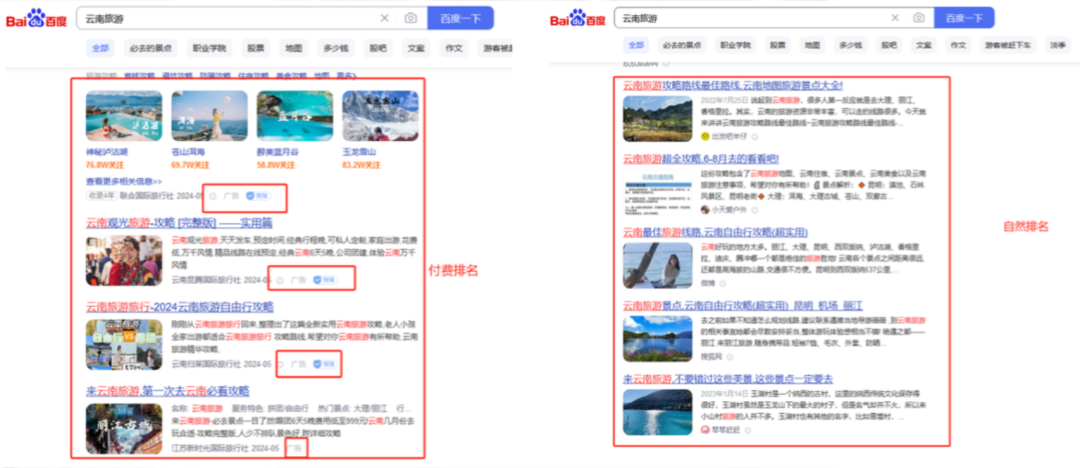Open camera image search, left screenshot
The height and width of the screenshot is (468, 1080).
tap(411, 18)
